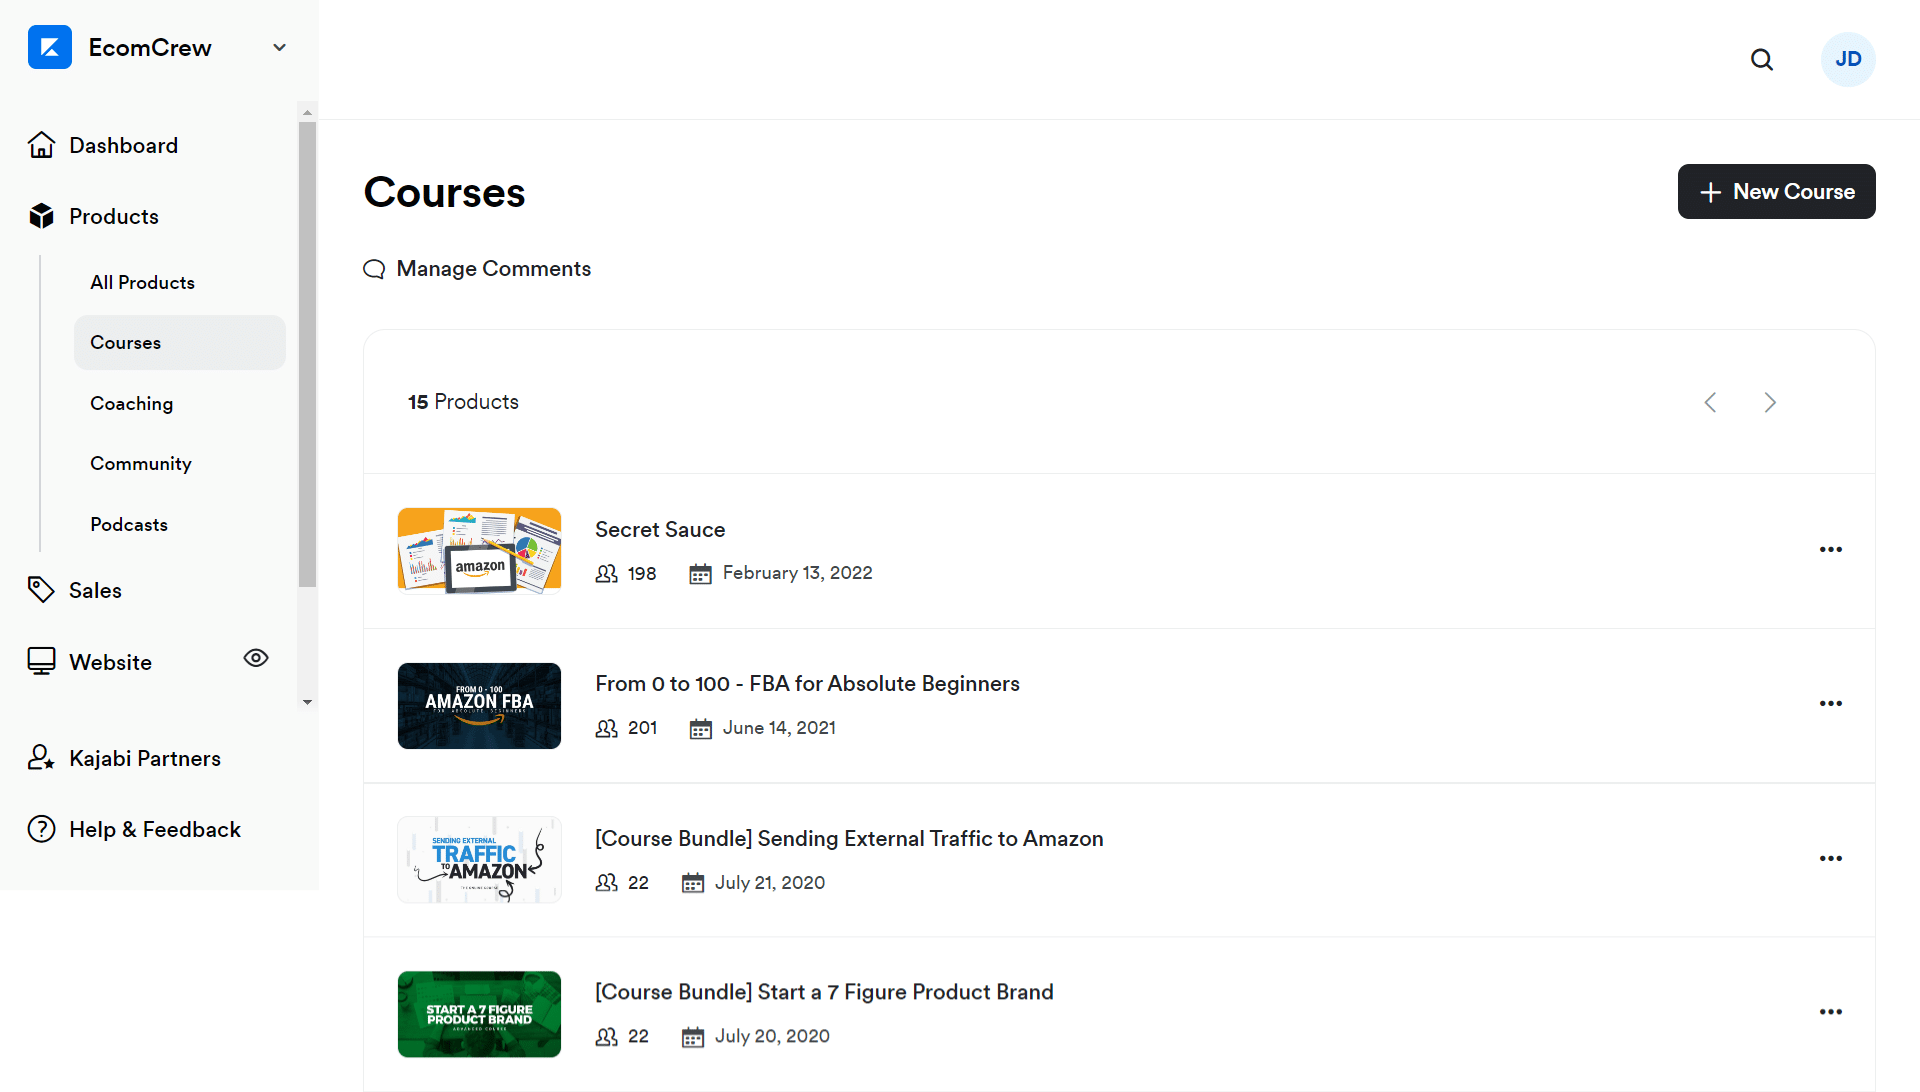
Task: Open search with the magnifier icon
Action: [1762, 60]
